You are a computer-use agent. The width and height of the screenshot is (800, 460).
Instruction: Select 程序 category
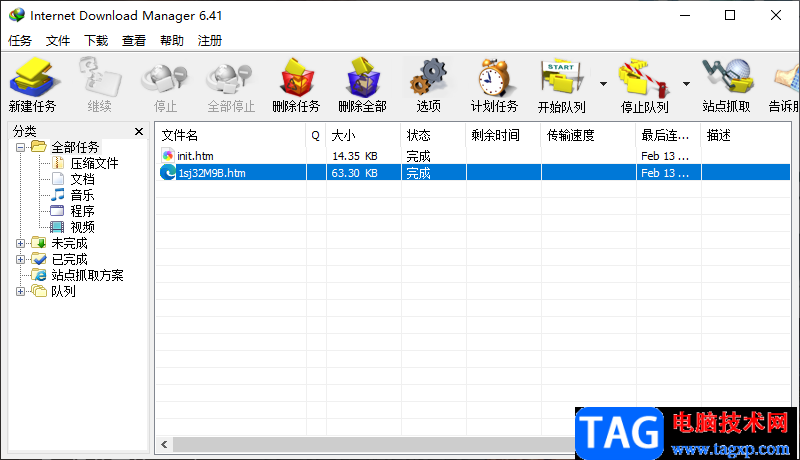pos(82,211)
